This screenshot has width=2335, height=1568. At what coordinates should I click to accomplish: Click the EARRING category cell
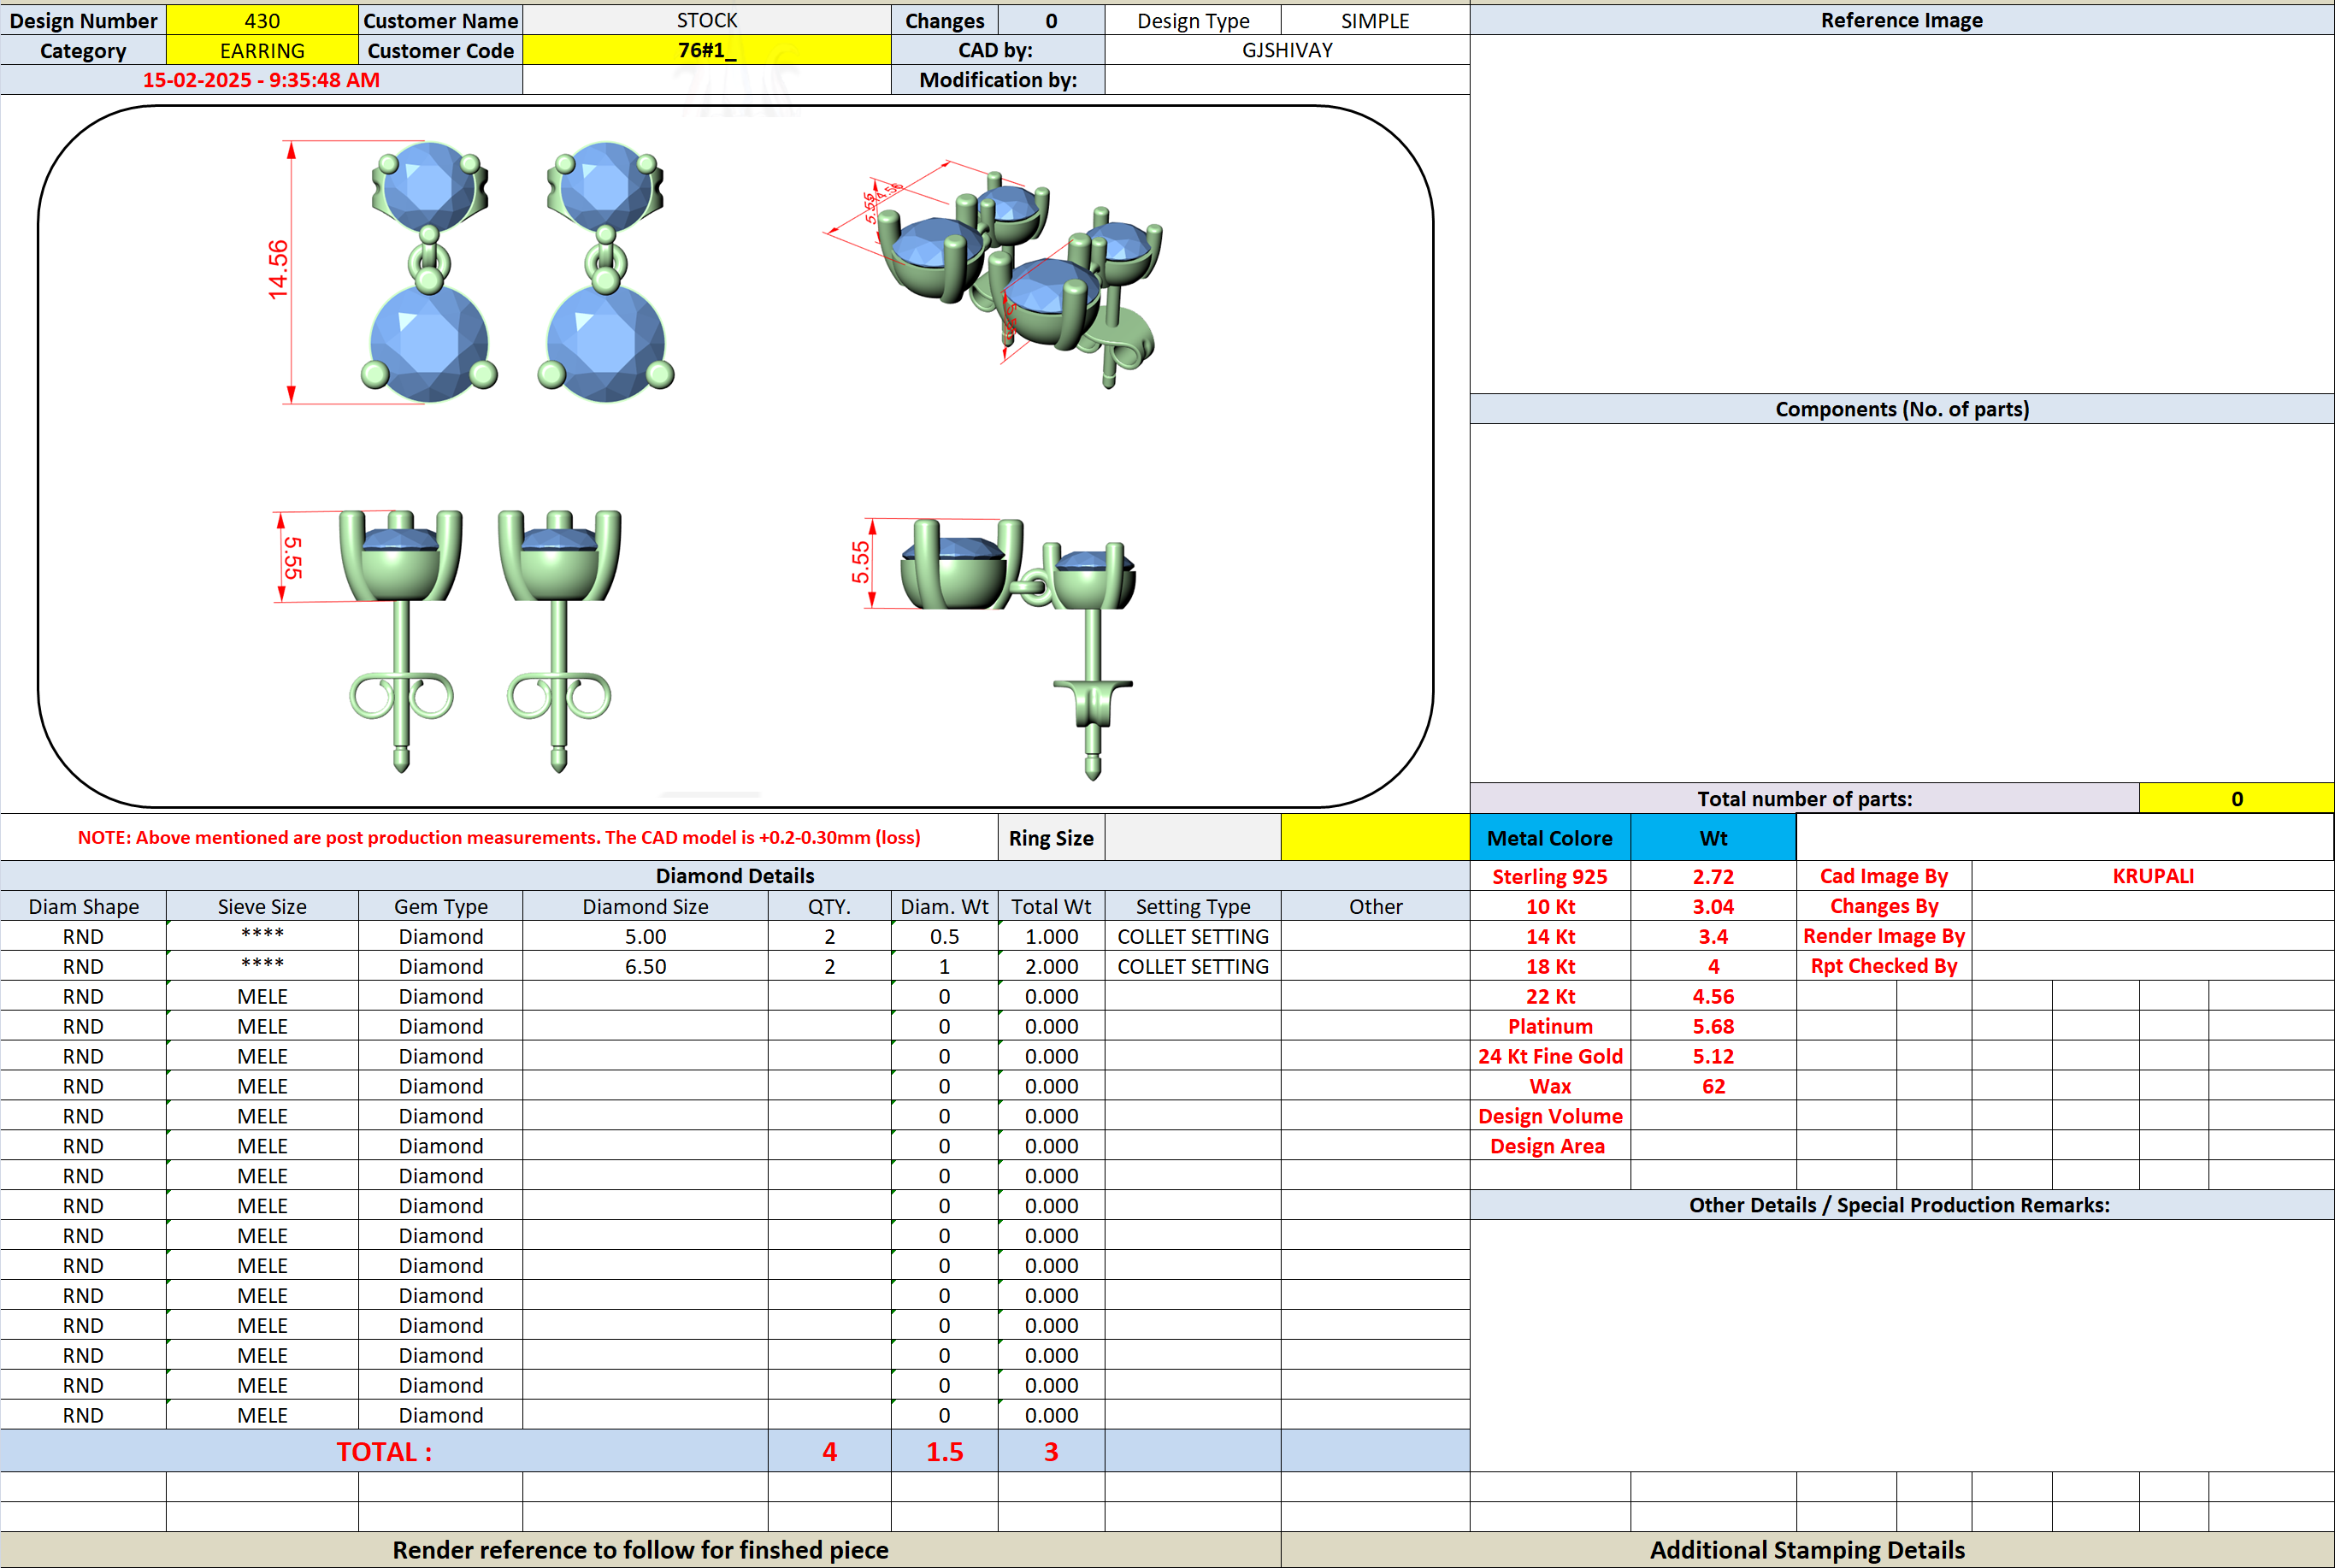pyautogui.click(x=262, y=50)
